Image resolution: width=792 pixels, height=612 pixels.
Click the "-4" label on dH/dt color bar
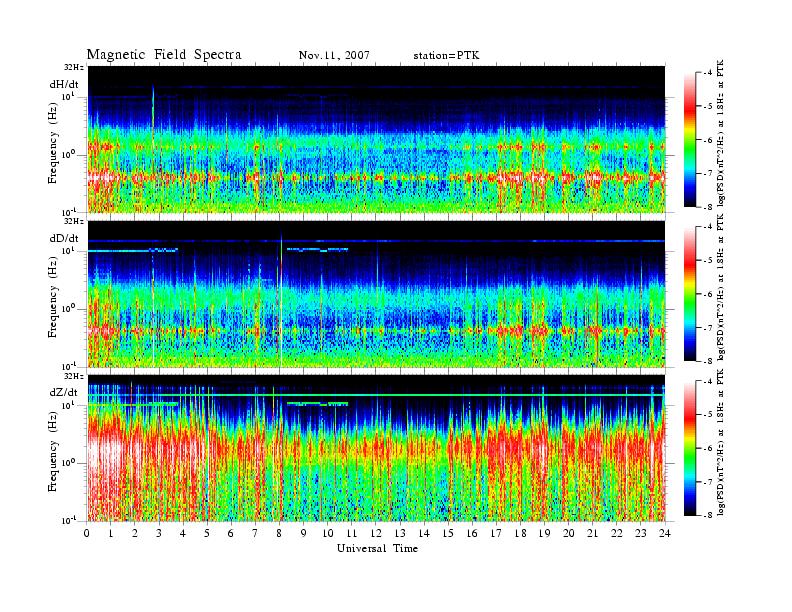pos(708,73)
